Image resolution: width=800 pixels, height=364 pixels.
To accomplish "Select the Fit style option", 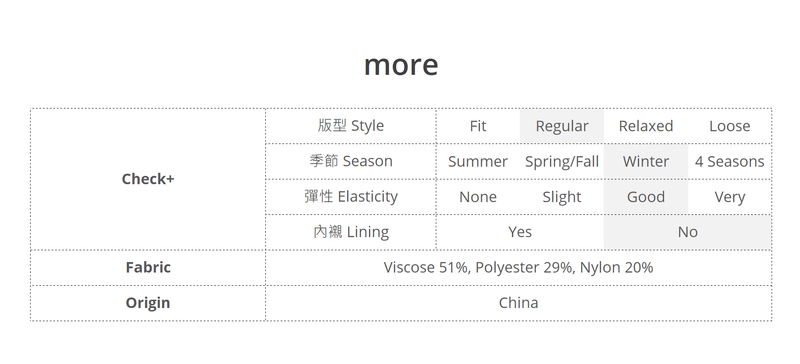I will coord(478,126).
